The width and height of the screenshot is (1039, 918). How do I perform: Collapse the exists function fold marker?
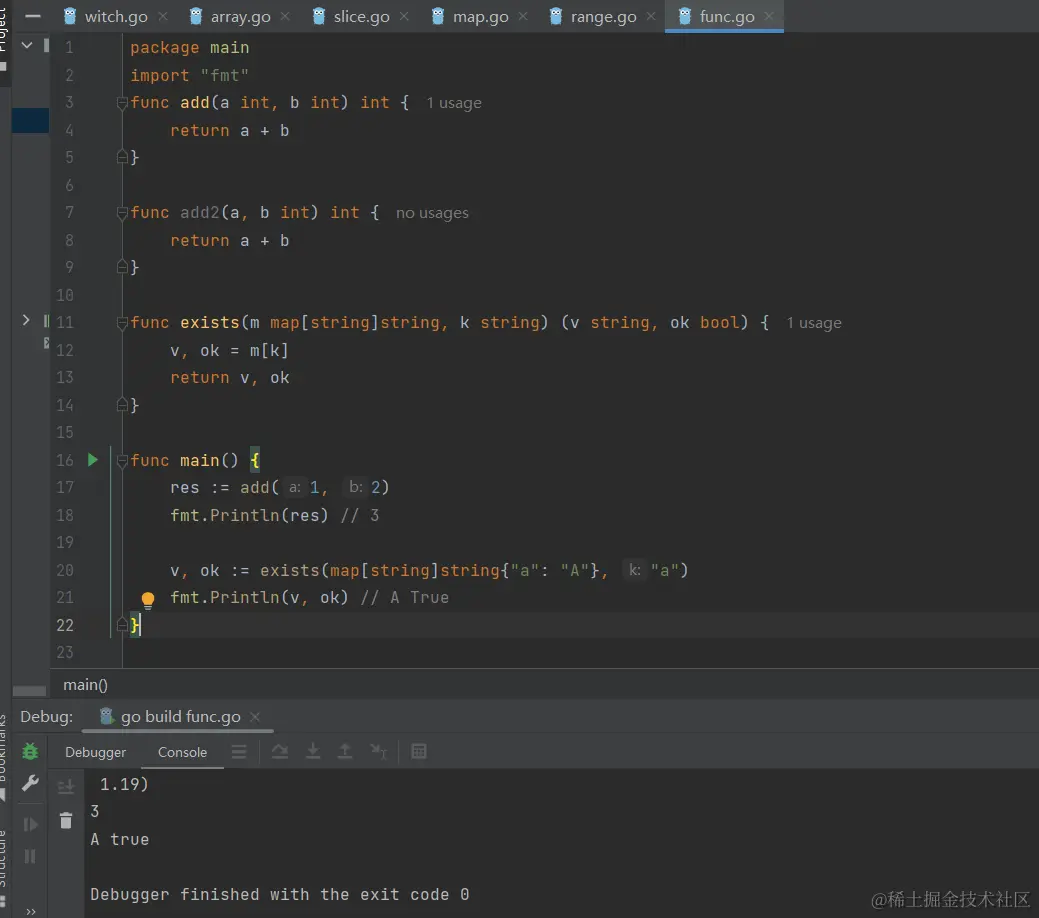[122, 323]
